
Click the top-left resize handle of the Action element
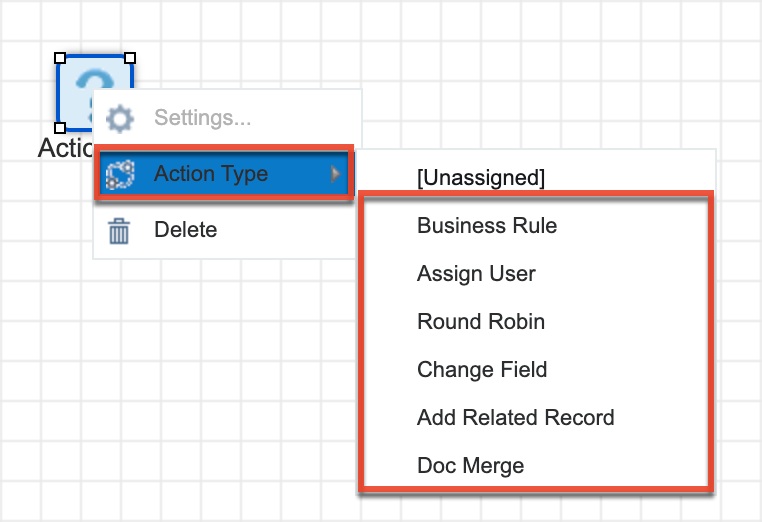tap(60, 58)
